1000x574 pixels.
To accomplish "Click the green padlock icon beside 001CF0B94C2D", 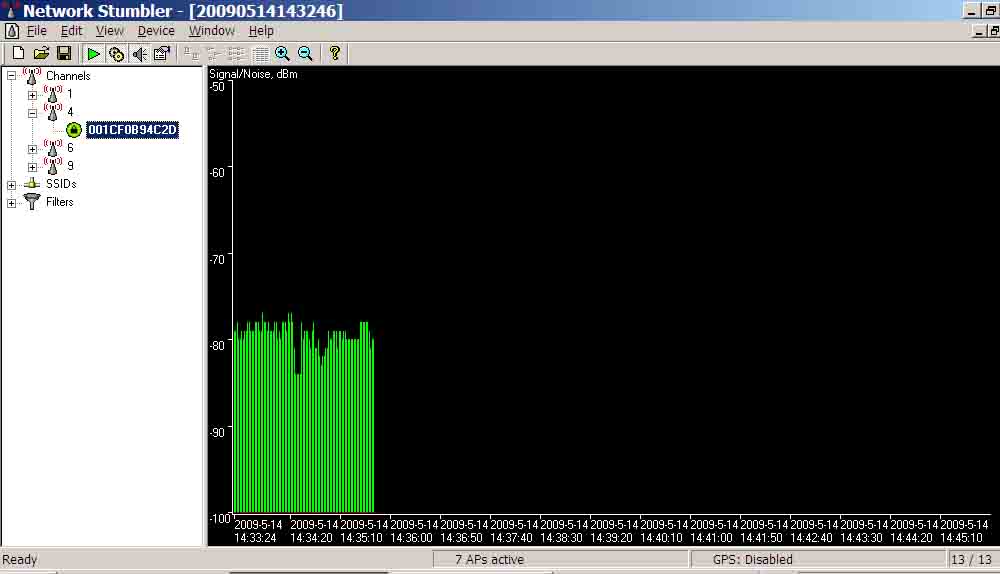I will pyautogui.click(x=74, y=130).
